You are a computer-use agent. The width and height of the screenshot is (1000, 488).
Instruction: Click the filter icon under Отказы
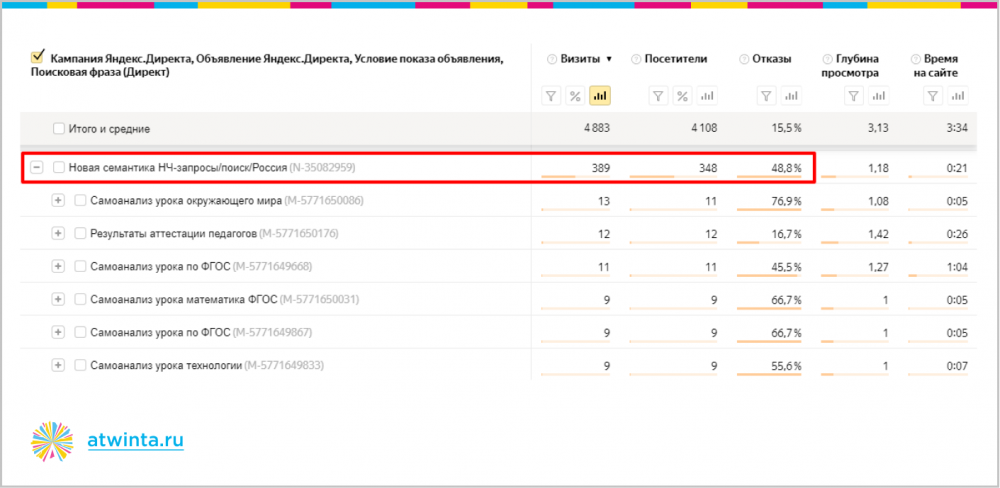click(x=767, y=96)
